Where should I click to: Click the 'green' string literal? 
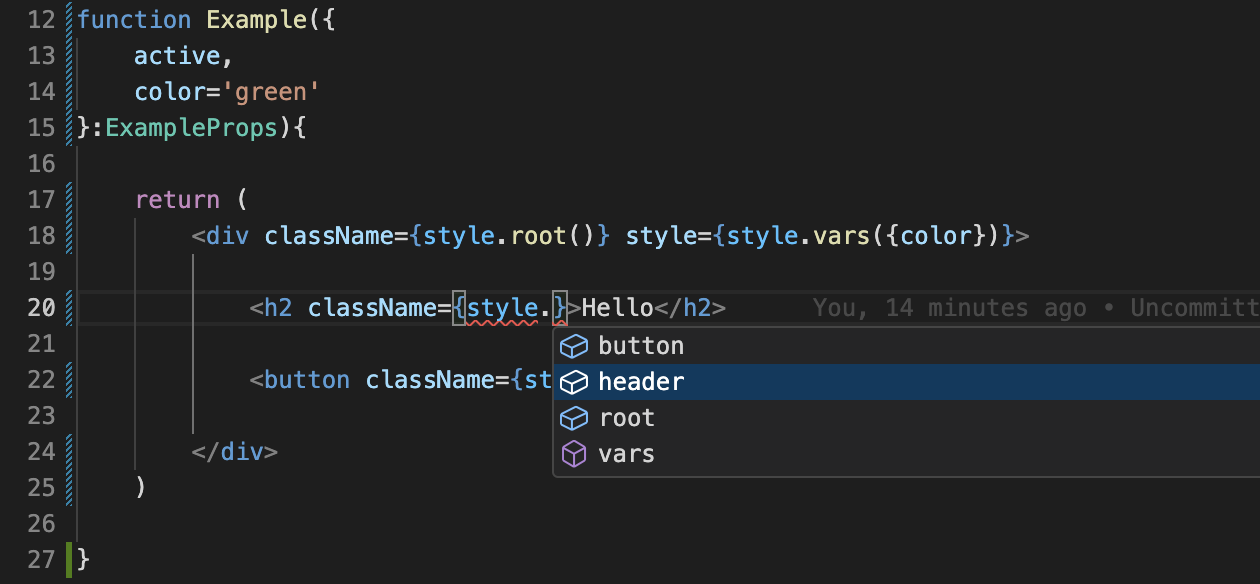(271, 92)
